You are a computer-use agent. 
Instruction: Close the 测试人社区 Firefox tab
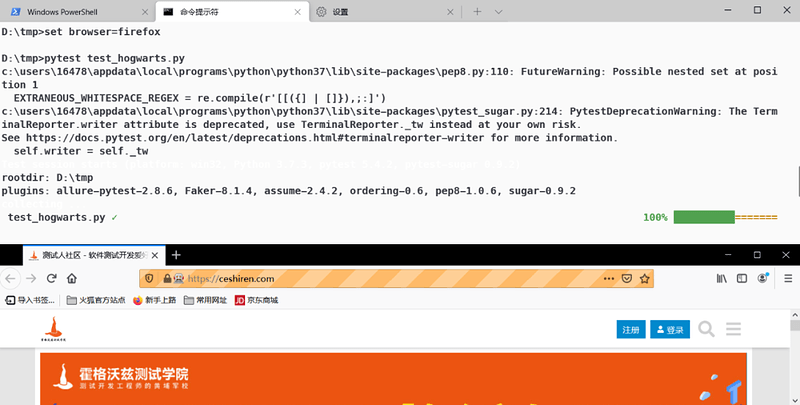click(155, 256)
